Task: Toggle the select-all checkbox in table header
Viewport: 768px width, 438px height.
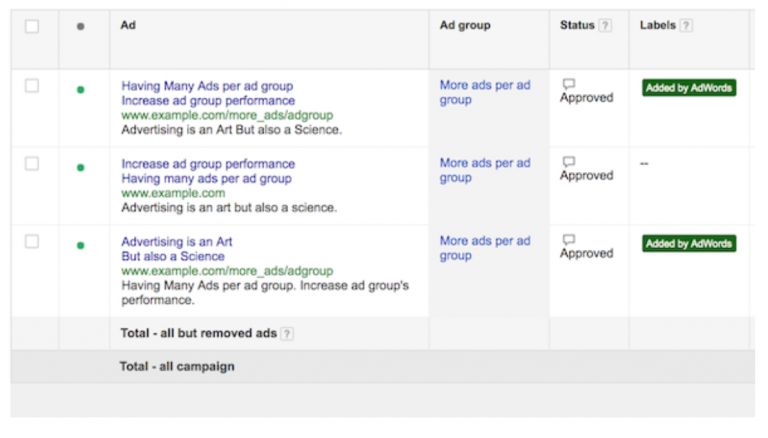Action: (x=32, y=27)
